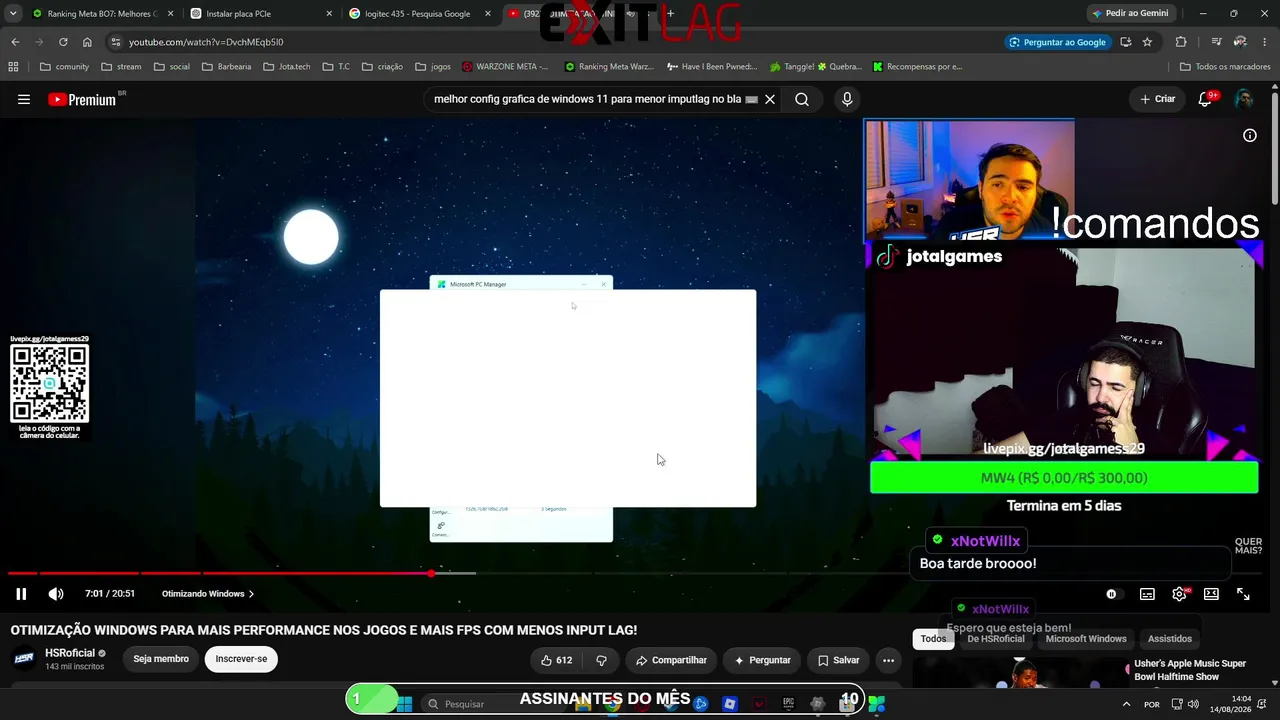Open more actions ellipsis menu

click(x=888, y=660)
